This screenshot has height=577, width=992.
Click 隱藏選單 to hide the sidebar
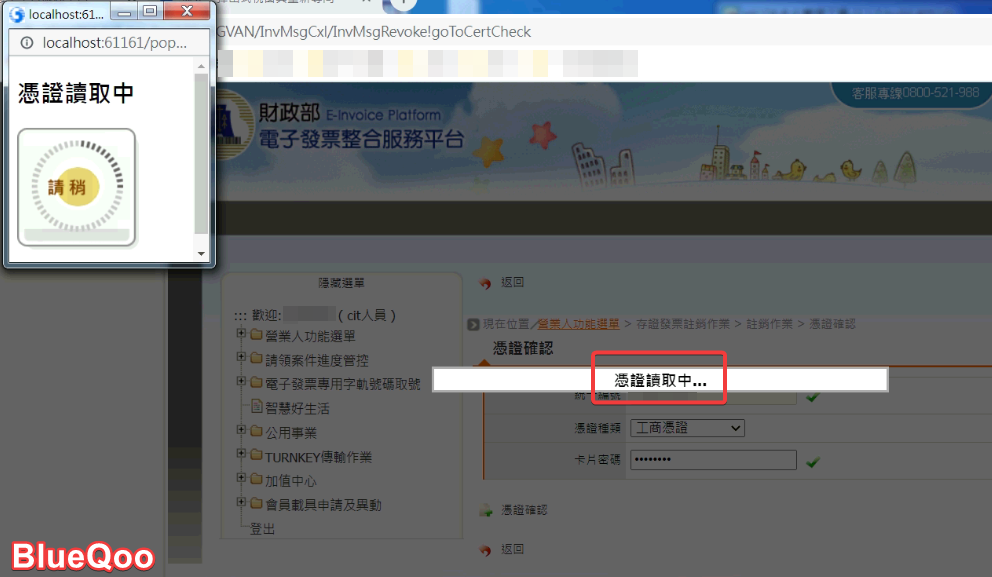(x=341, y=284)
